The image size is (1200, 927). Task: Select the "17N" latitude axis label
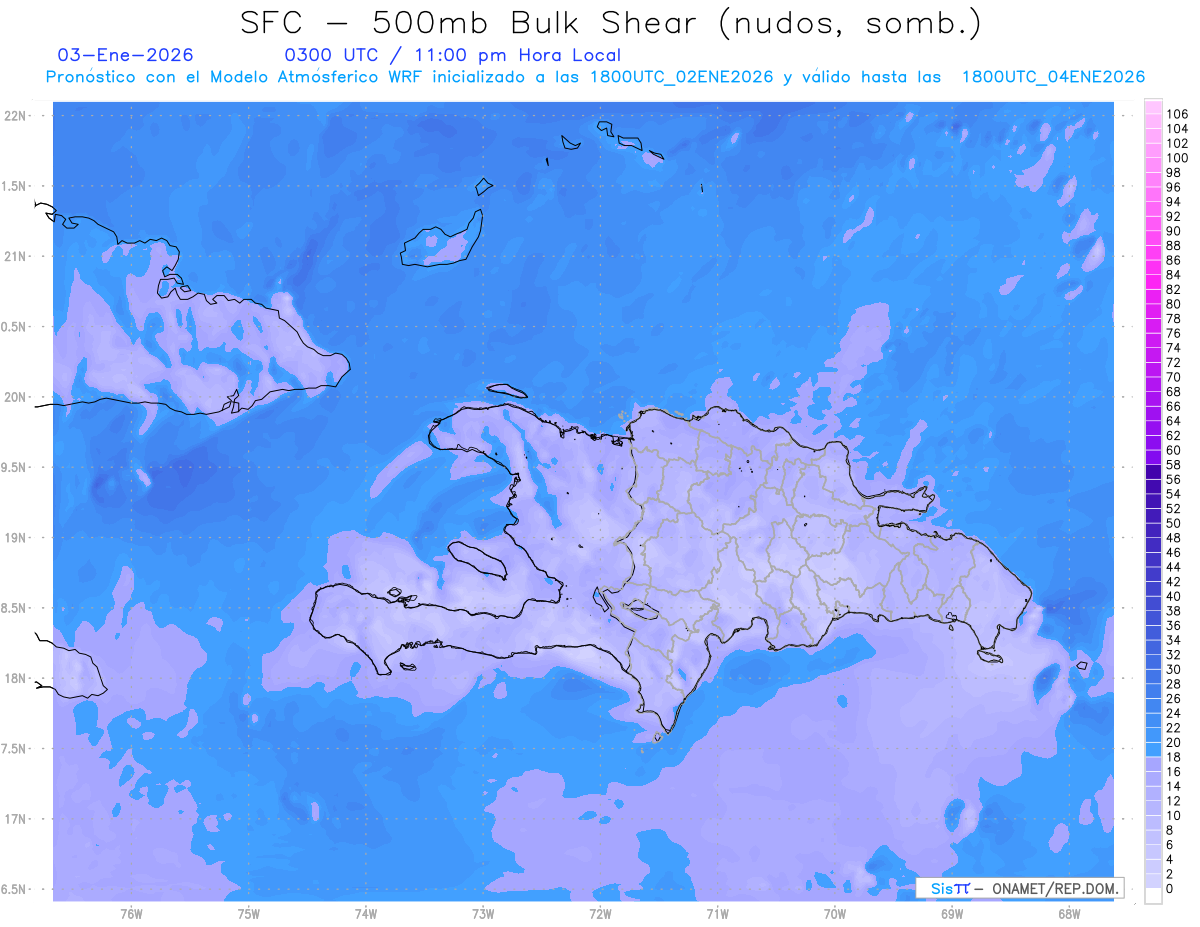point(16,819)
